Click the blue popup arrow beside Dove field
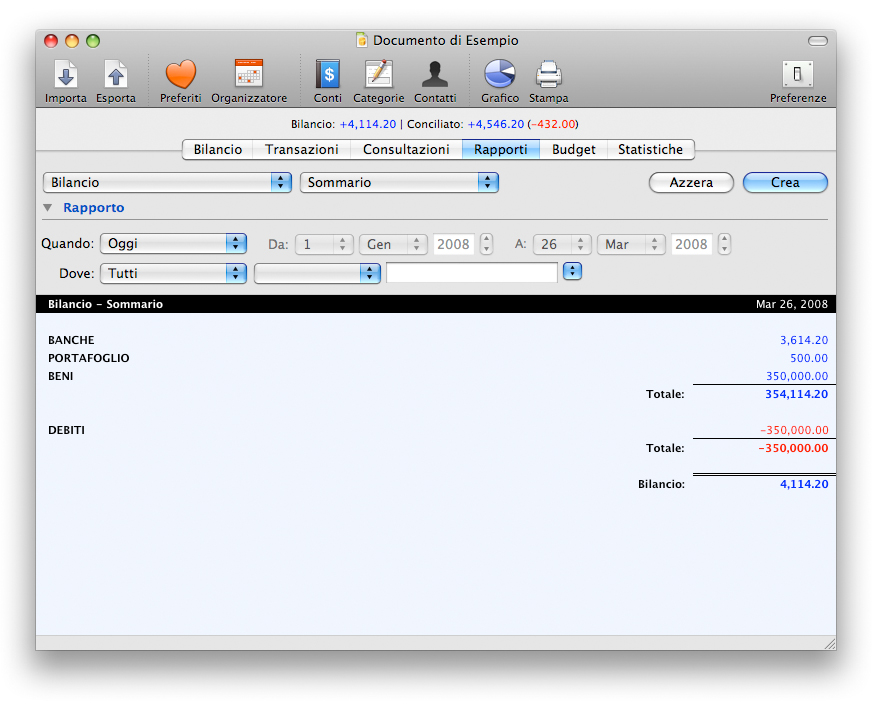This screenshot has width=872, height=711. coord(572,271)
